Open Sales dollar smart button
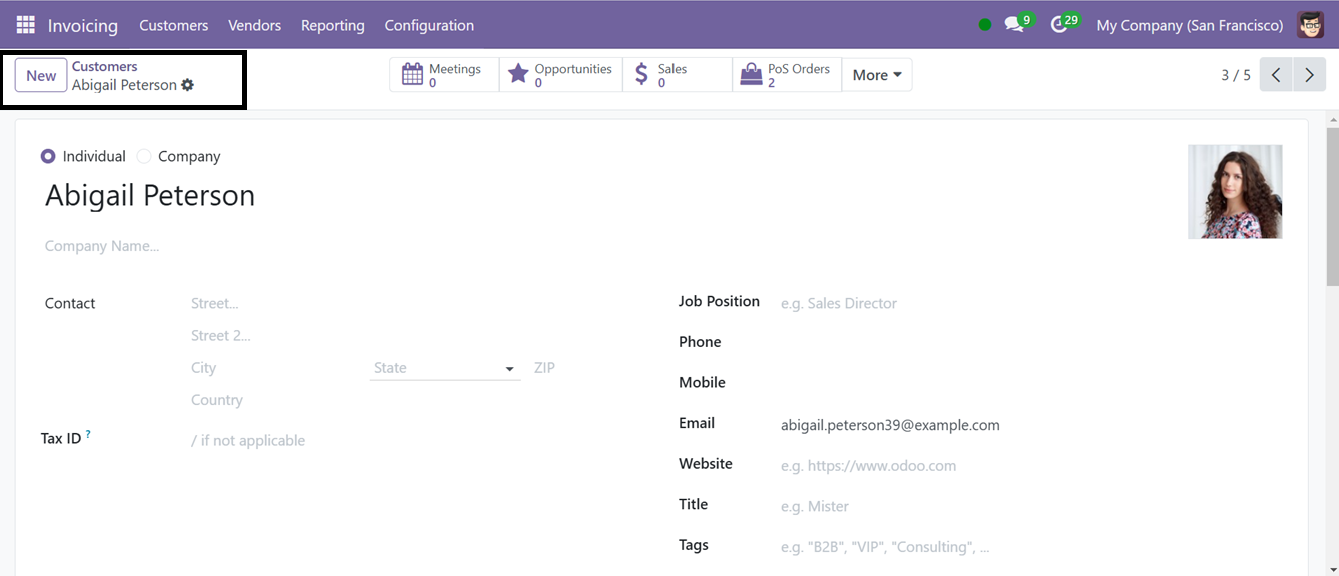 (677, 75)
